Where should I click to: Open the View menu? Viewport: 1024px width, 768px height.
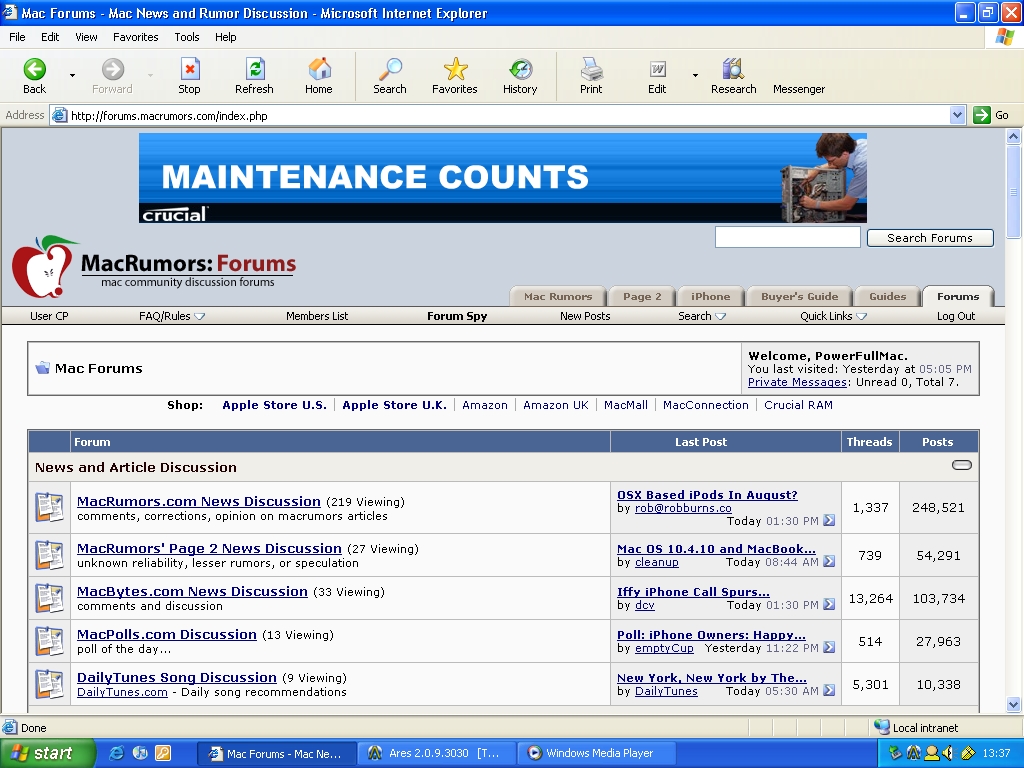tap(86, 37)
